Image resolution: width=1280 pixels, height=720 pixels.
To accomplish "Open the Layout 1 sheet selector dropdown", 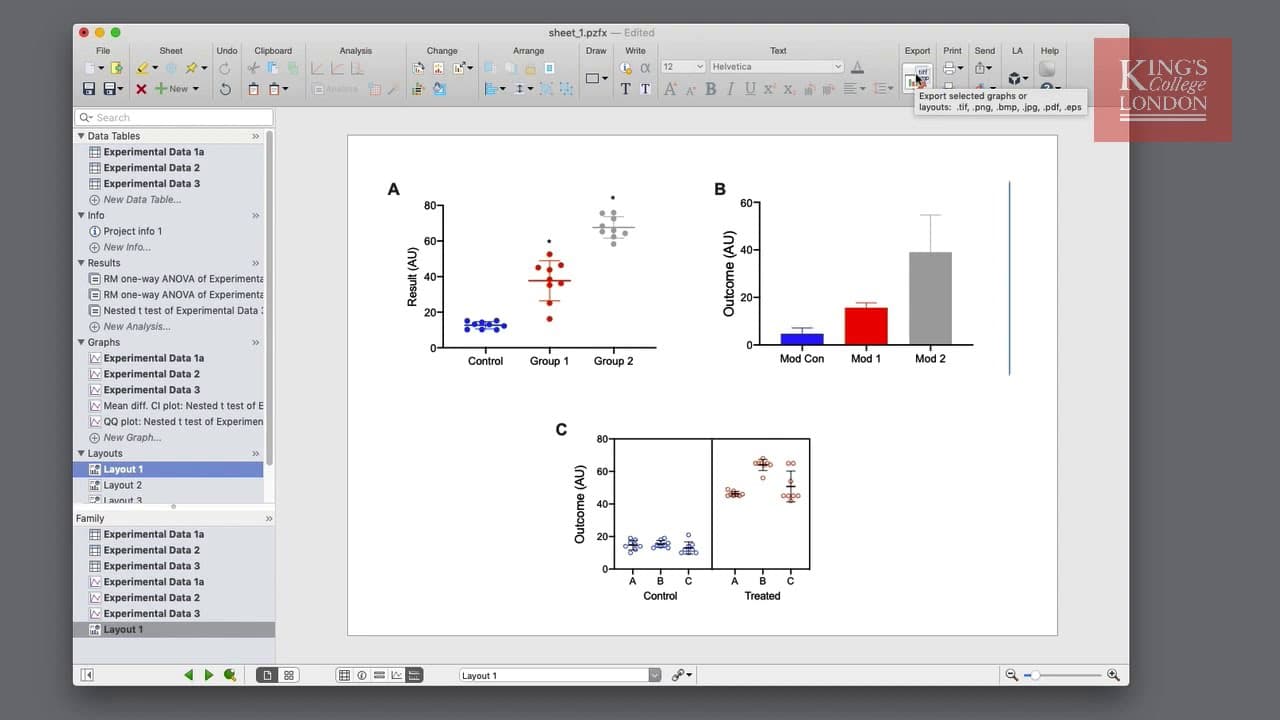I will [560, 675].
